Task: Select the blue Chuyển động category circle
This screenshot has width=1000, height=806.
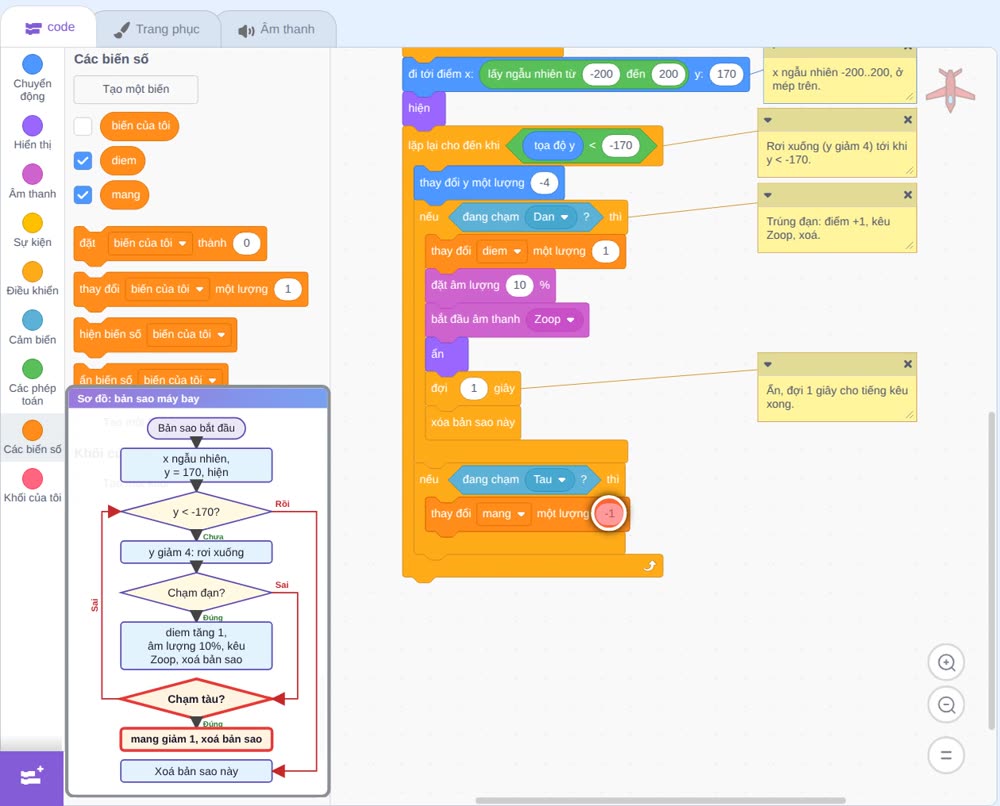Action: tap(33, 64)
